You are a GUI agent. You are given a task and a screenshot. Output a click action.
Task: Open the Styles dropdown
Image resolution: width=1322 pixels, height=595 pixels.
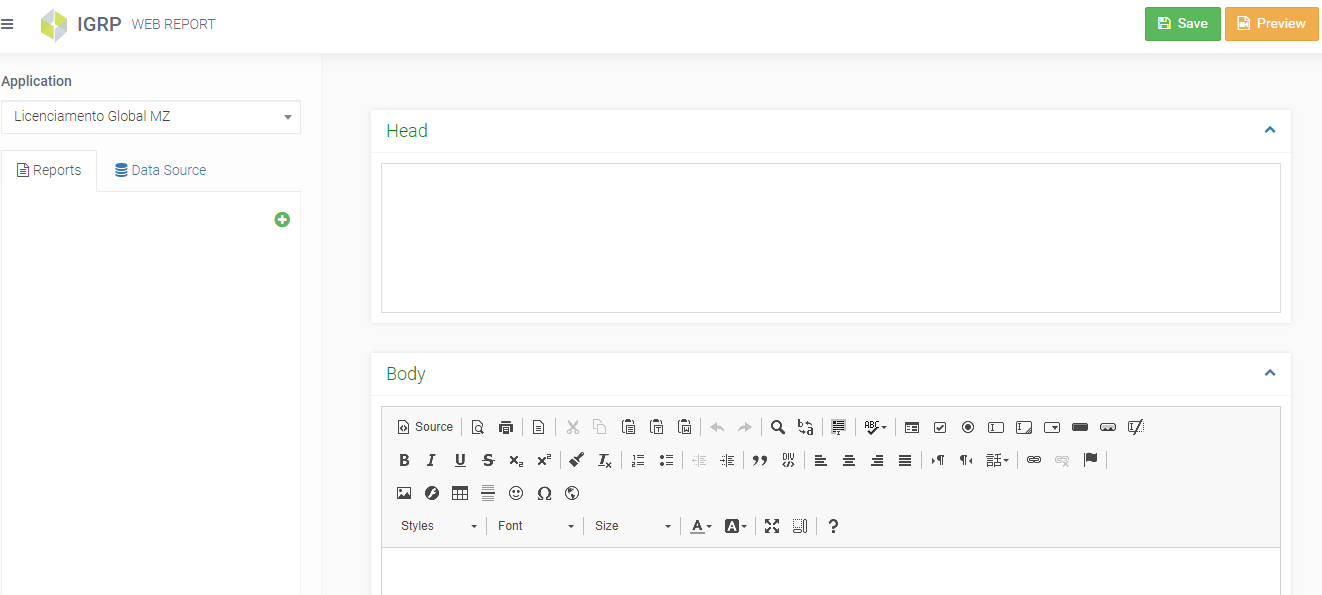tap(438, 526)
